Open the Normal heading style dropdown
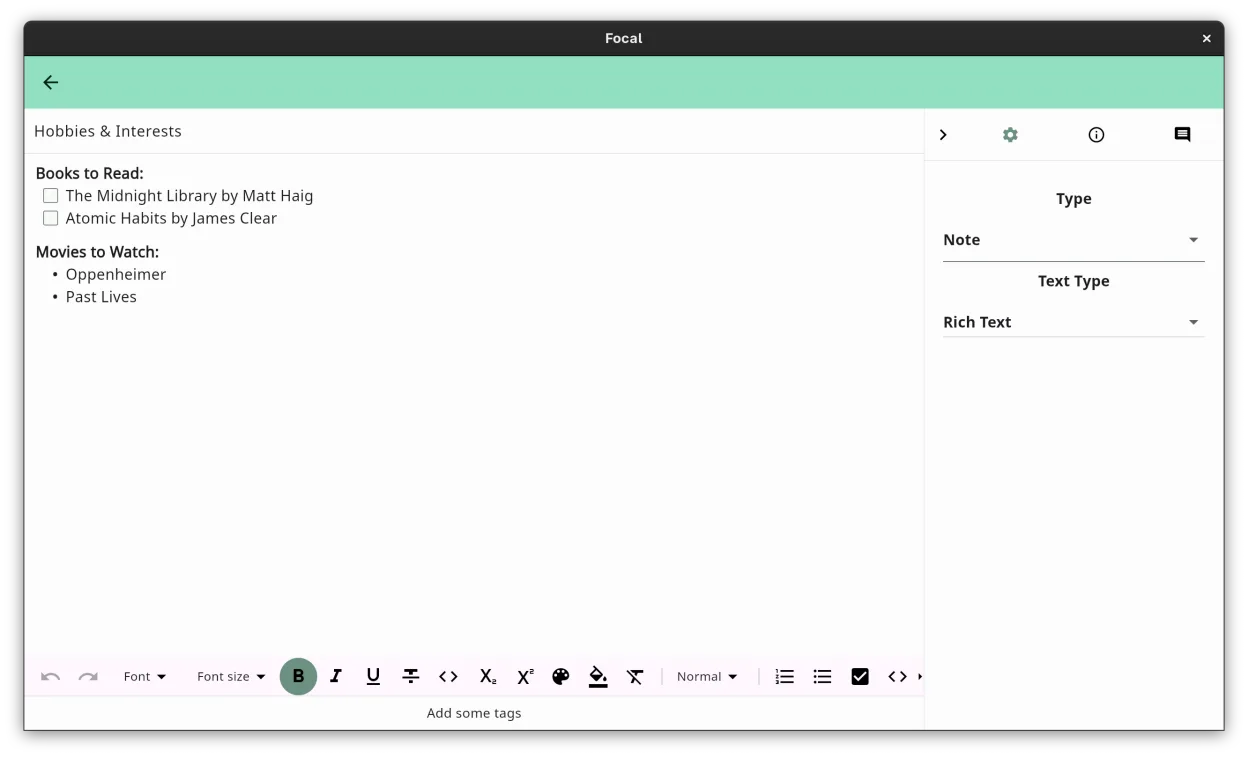1248x757 pixels. tap(707, 677)
